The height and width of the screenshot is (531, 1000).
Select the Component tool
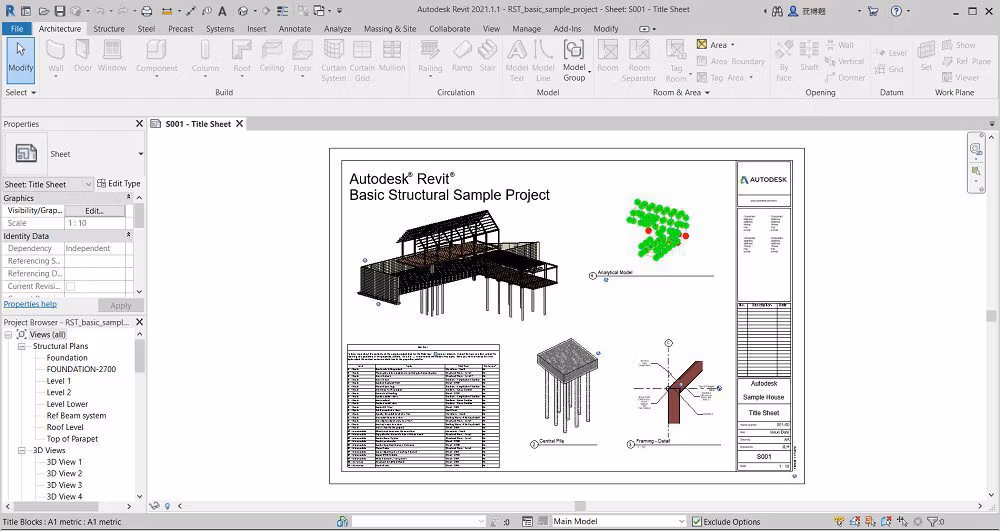pos(157,58)
